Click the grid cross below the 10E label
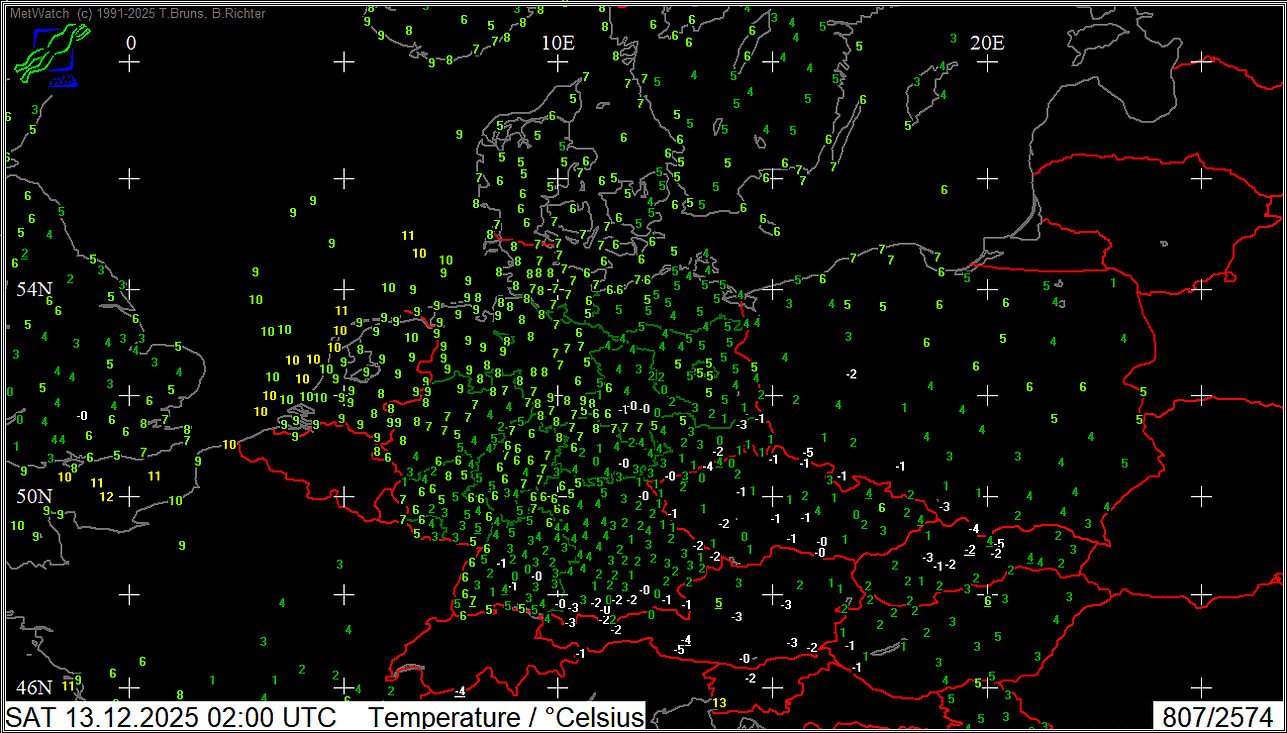Screen dimensions: 1287x733 tap(558, 63)
